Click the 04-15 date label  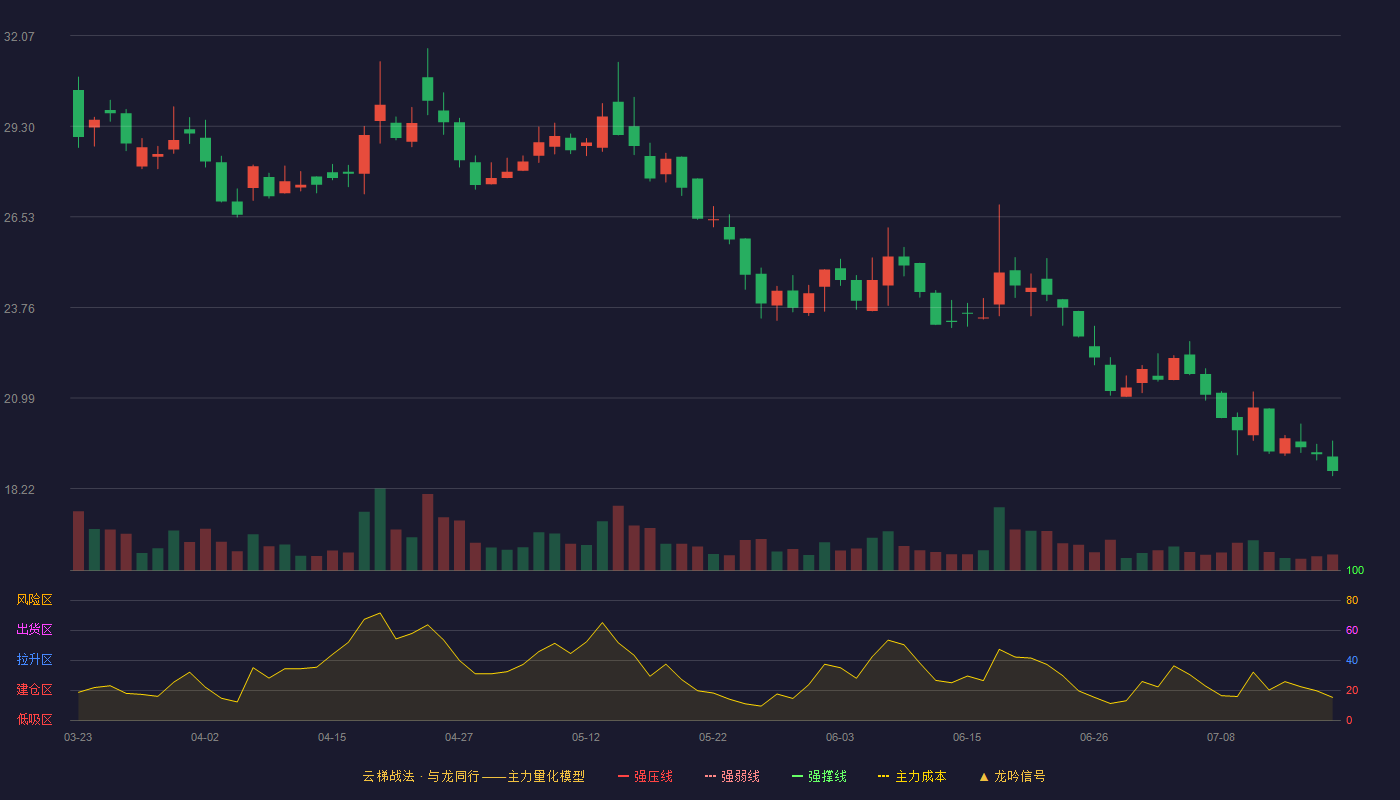332,737
